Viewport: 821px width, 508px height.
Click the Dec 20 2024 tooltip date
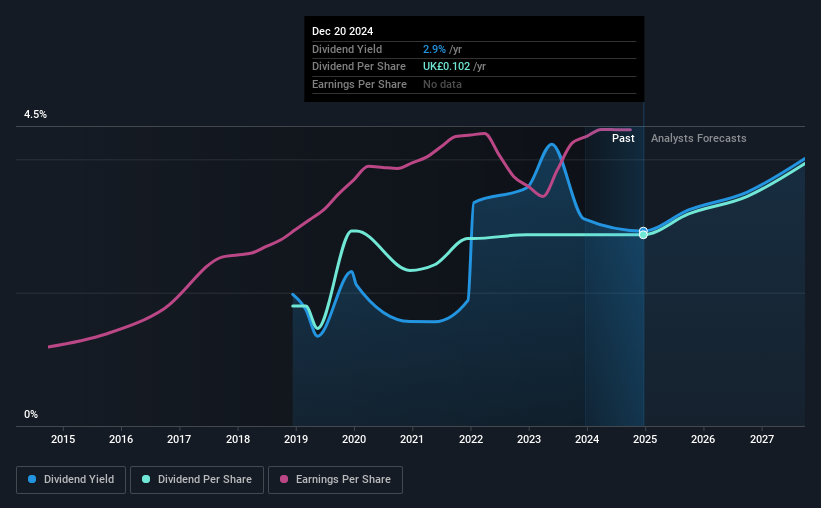point(342,31)
